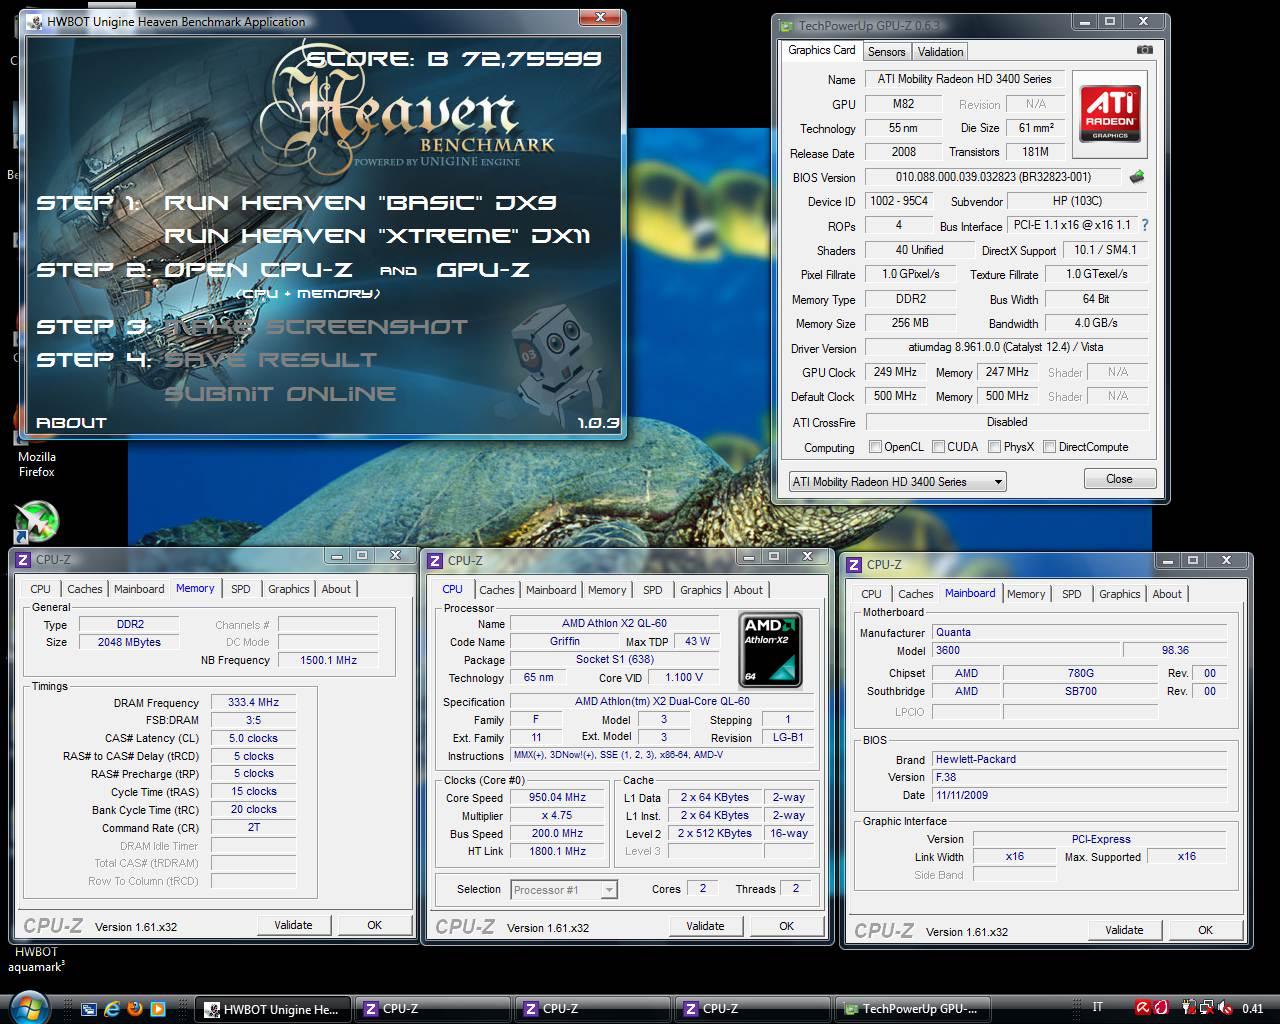Click the GPU-Z window title icon

coord(786,26)
